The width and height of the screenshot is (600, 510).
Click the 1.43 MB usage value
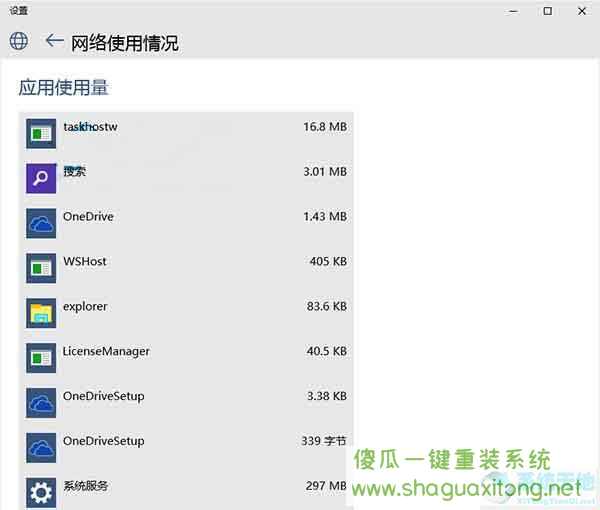pyautogui.click(x=325, y=217)
